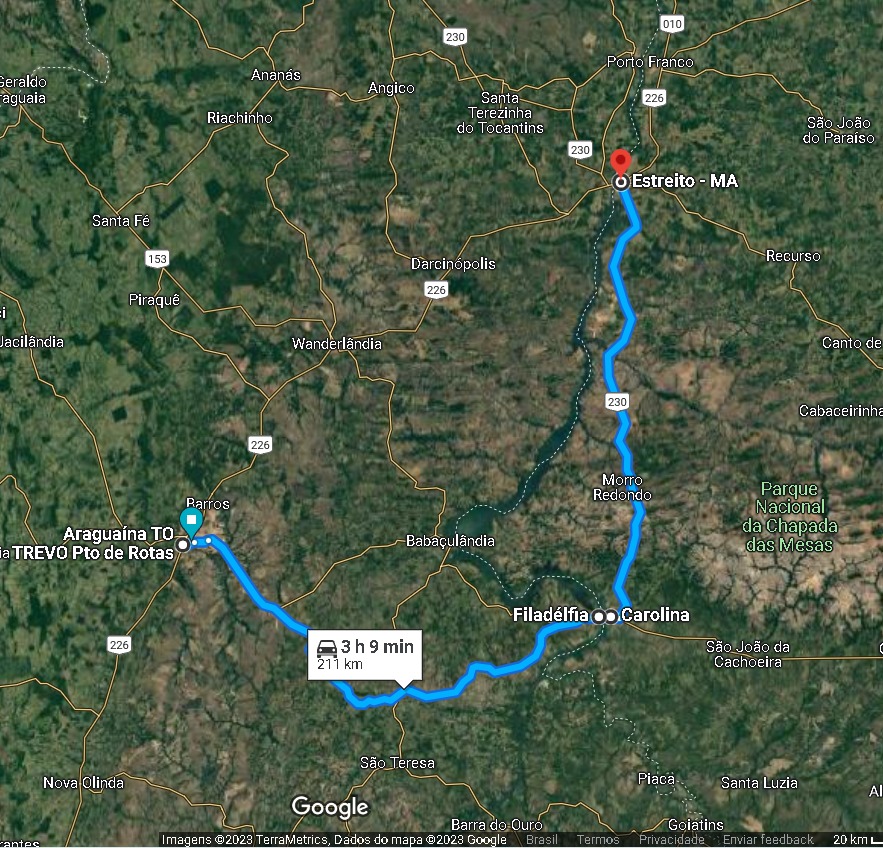This screenshot has height=848, width=883.
Task: Click the Babaçulândia town label
Action: click(x=450, y=541)
